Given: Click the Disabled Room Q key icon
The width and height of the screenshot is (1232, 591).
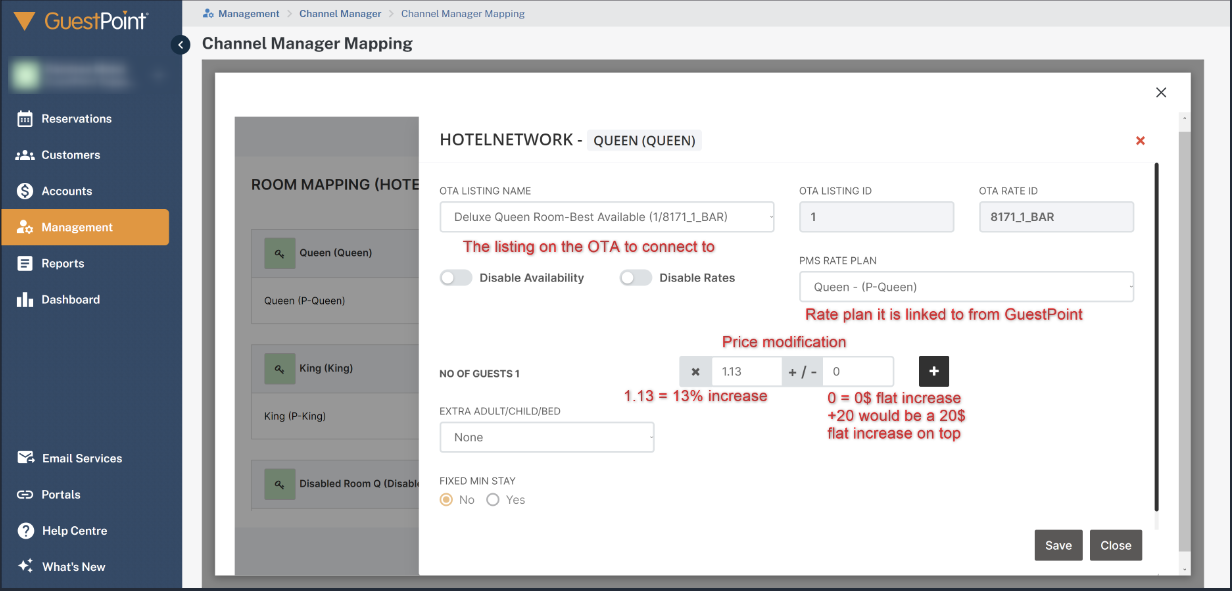Looking at the screenshot, I should tap(278, 484).
